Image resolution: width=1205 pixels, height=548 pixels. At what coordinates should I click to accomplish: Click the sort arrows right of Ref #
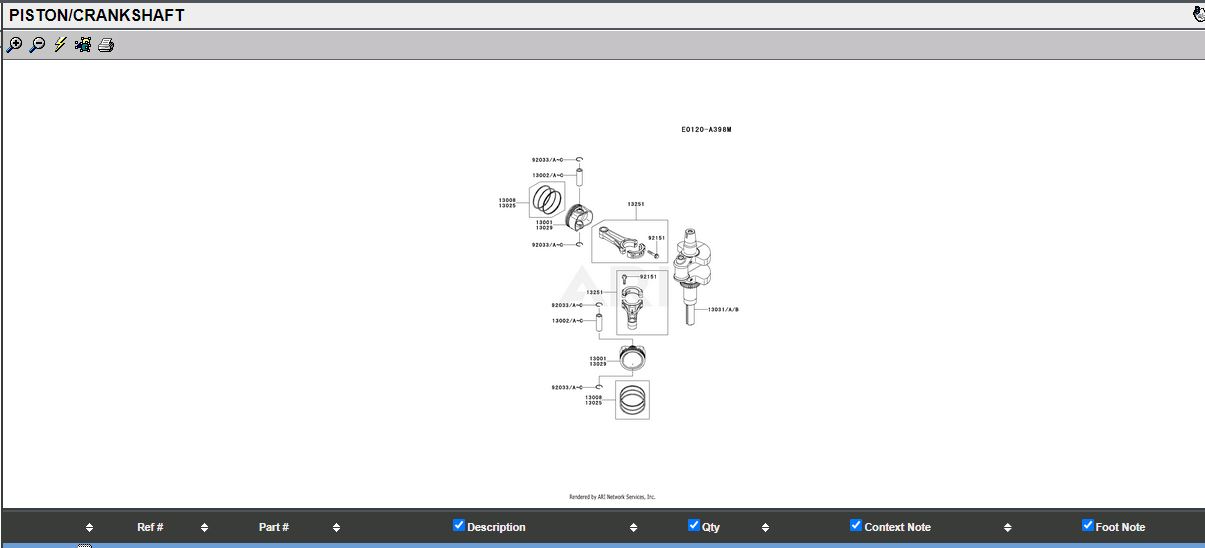pyautogui.click(x=204, y=528)
